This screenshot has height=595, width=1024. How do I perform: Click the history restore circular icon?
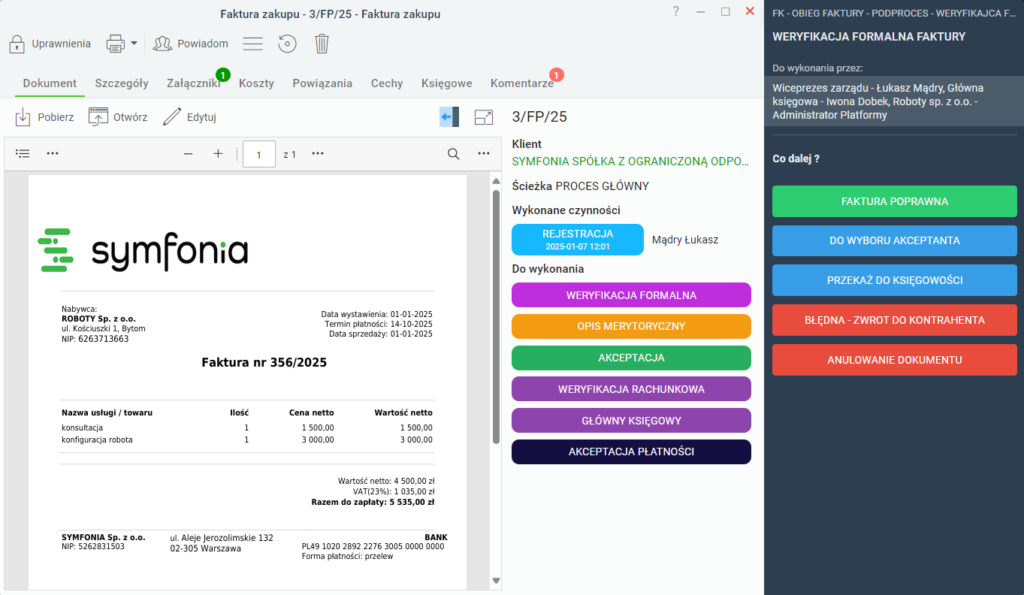[287, 44]
